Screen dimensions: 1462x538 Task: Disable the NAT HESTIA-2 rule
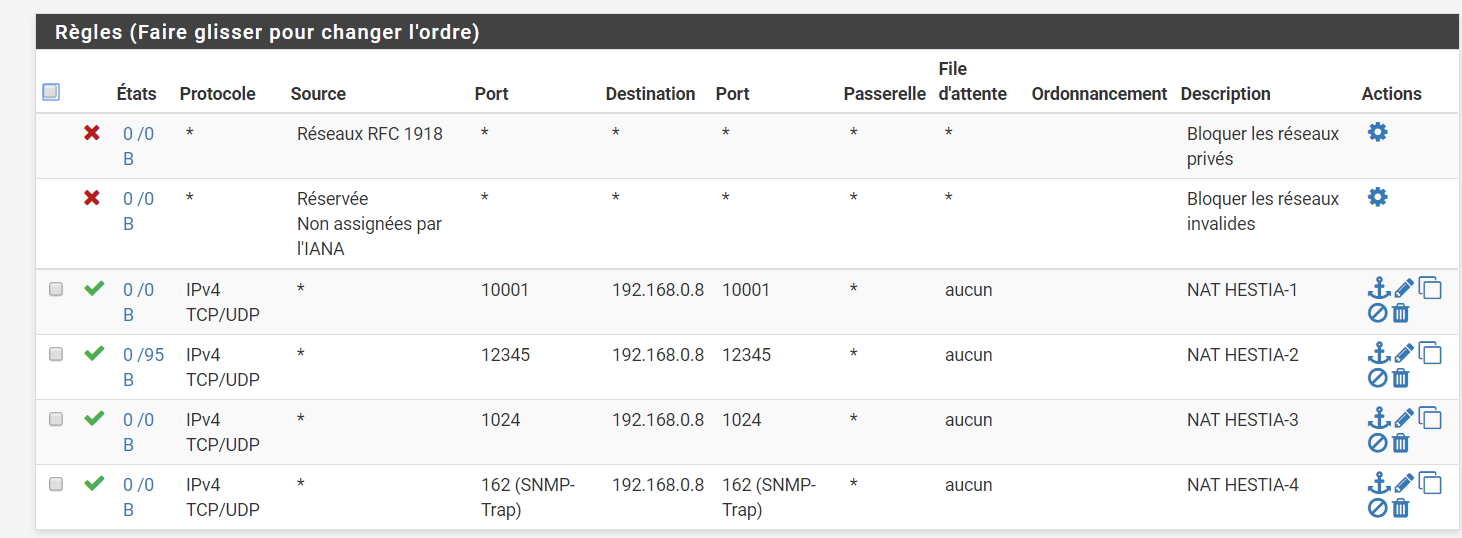(x=1377, y=378)
